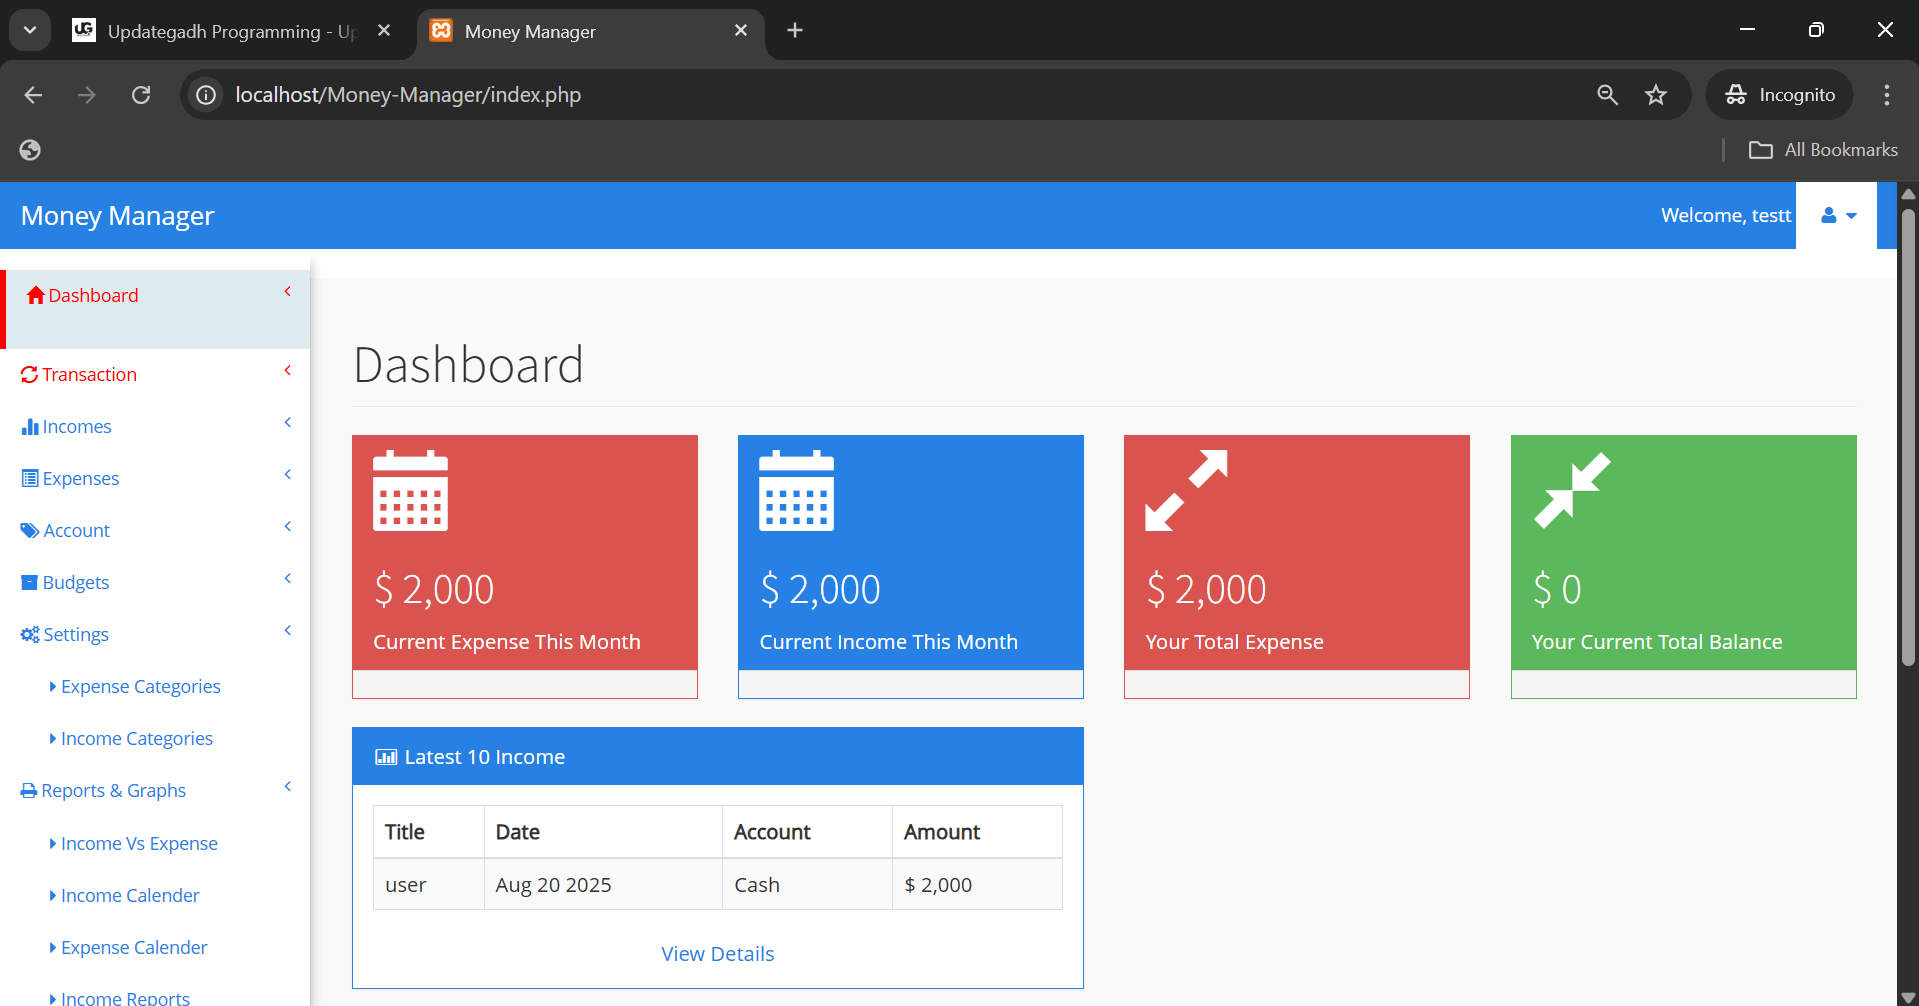Expand the Budgets section arrow
Image resolution: width=1919 pixels, height=1006 pixels.
288,578
